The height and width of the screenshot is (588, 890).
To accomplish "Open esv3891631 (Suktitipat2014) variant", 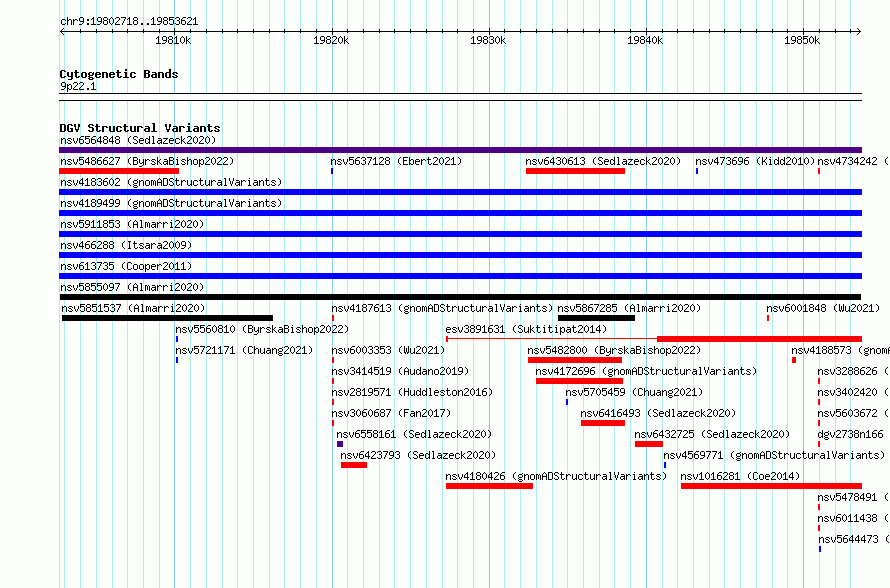I will [526, 329].
